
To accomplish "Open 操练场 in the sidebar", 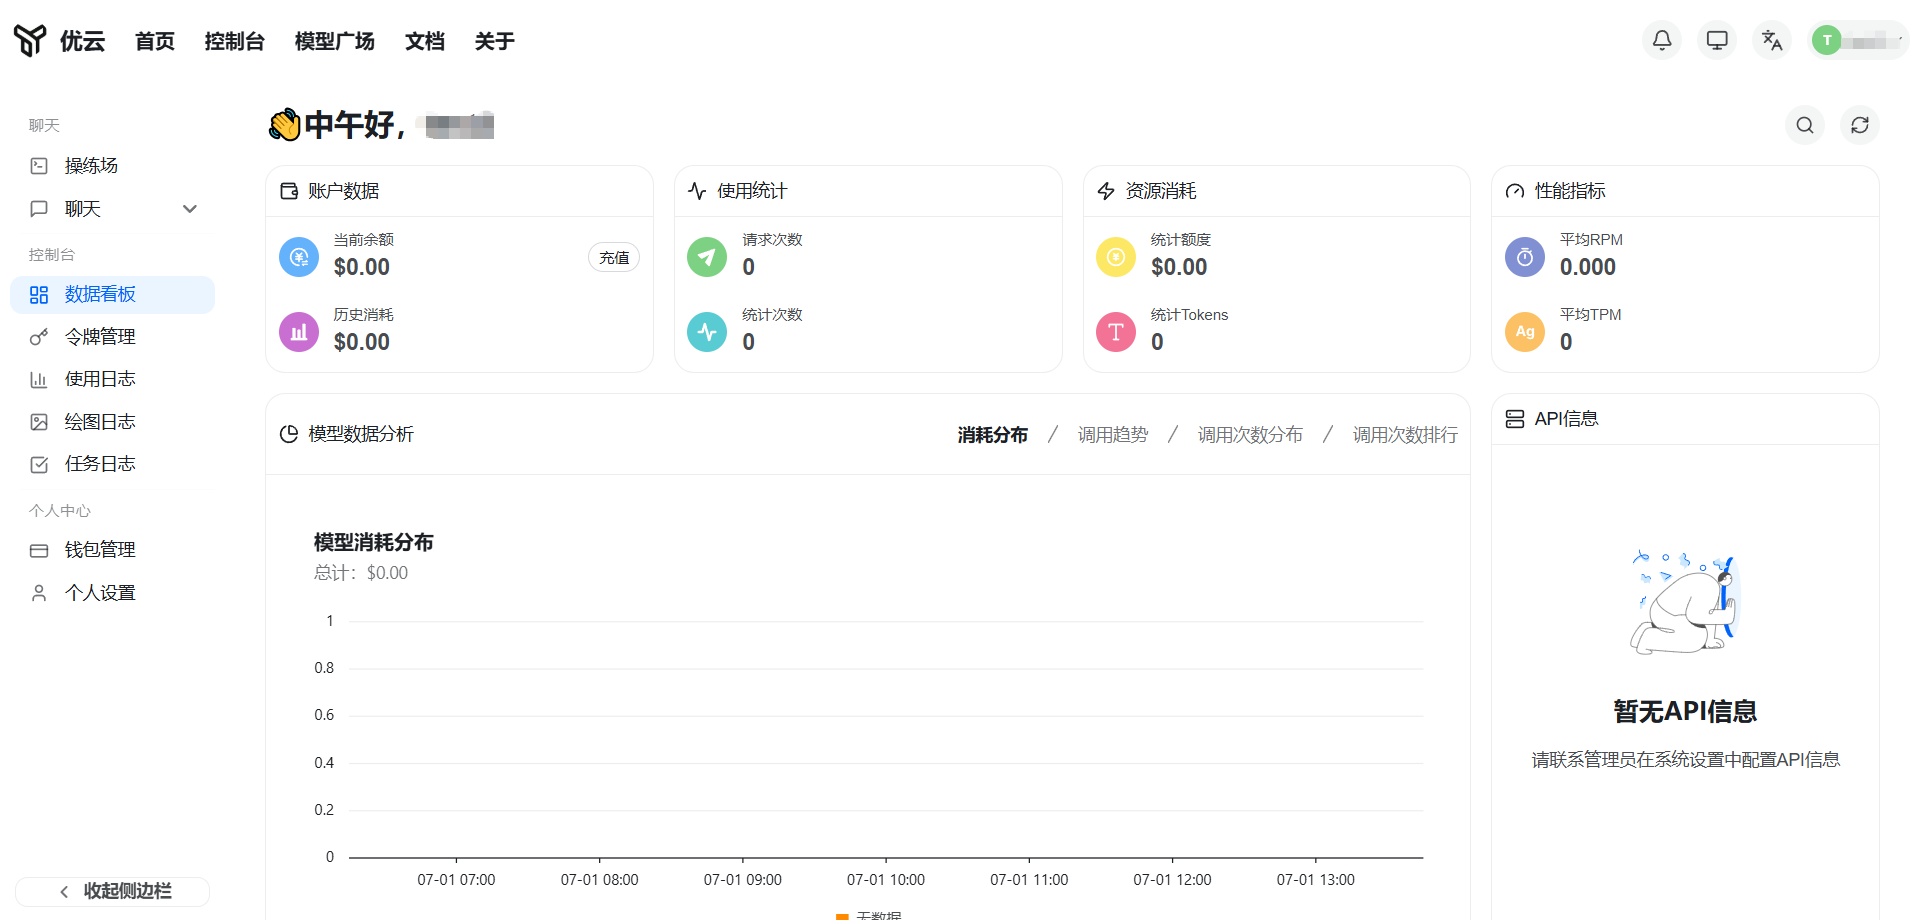I will coord(112,166).
